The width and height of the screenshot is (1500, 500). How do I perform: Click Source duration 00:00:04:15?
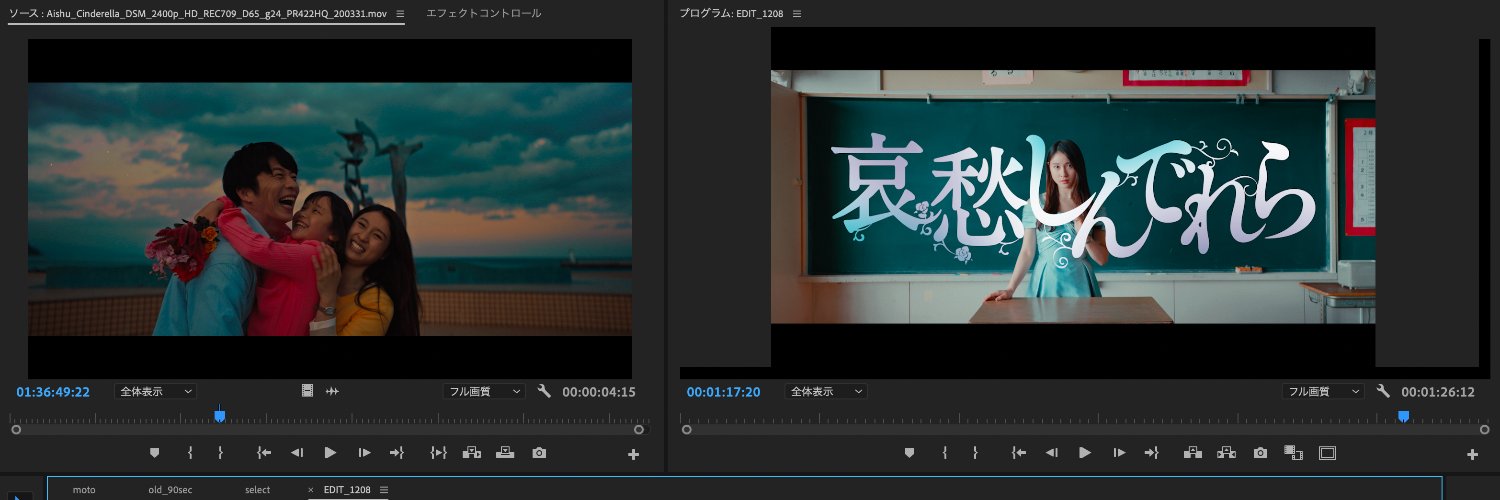(x=599, y=392)
